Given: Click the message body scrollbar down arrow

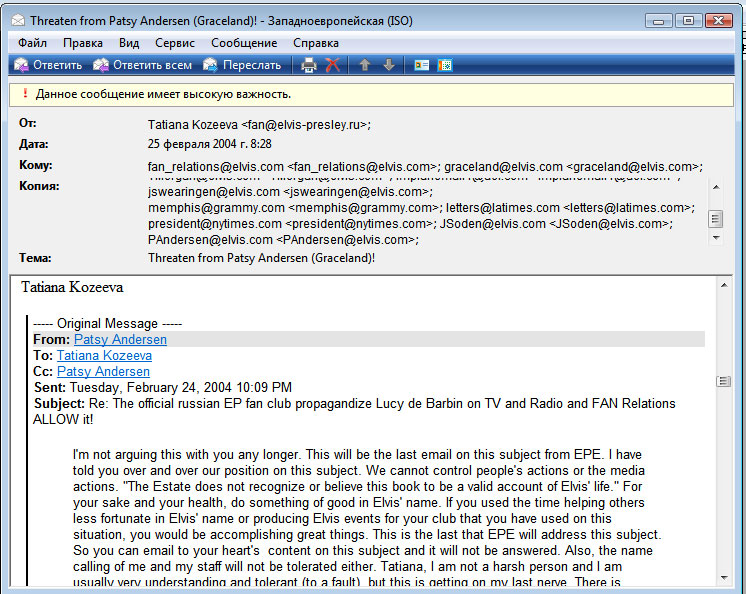Looking at the screenshot, I should (724, 578).
